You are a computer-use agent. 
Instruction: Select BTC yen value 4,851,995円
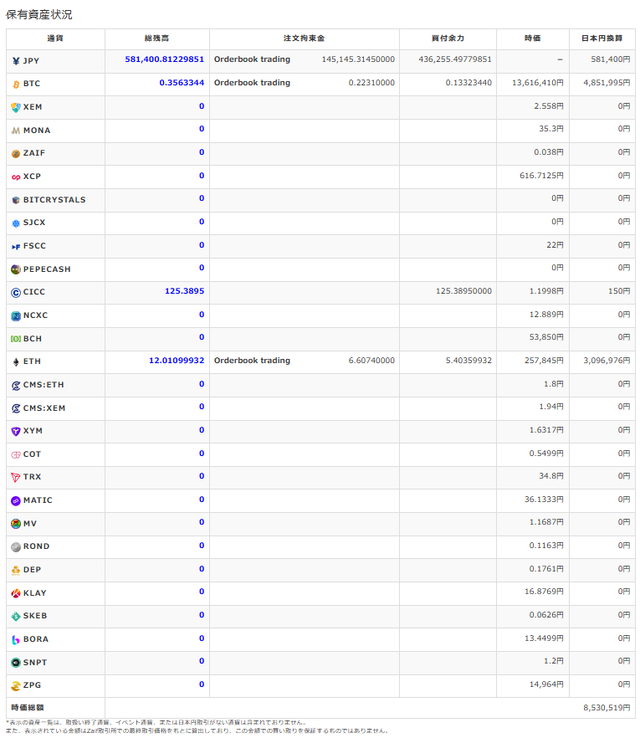[607, 82]
